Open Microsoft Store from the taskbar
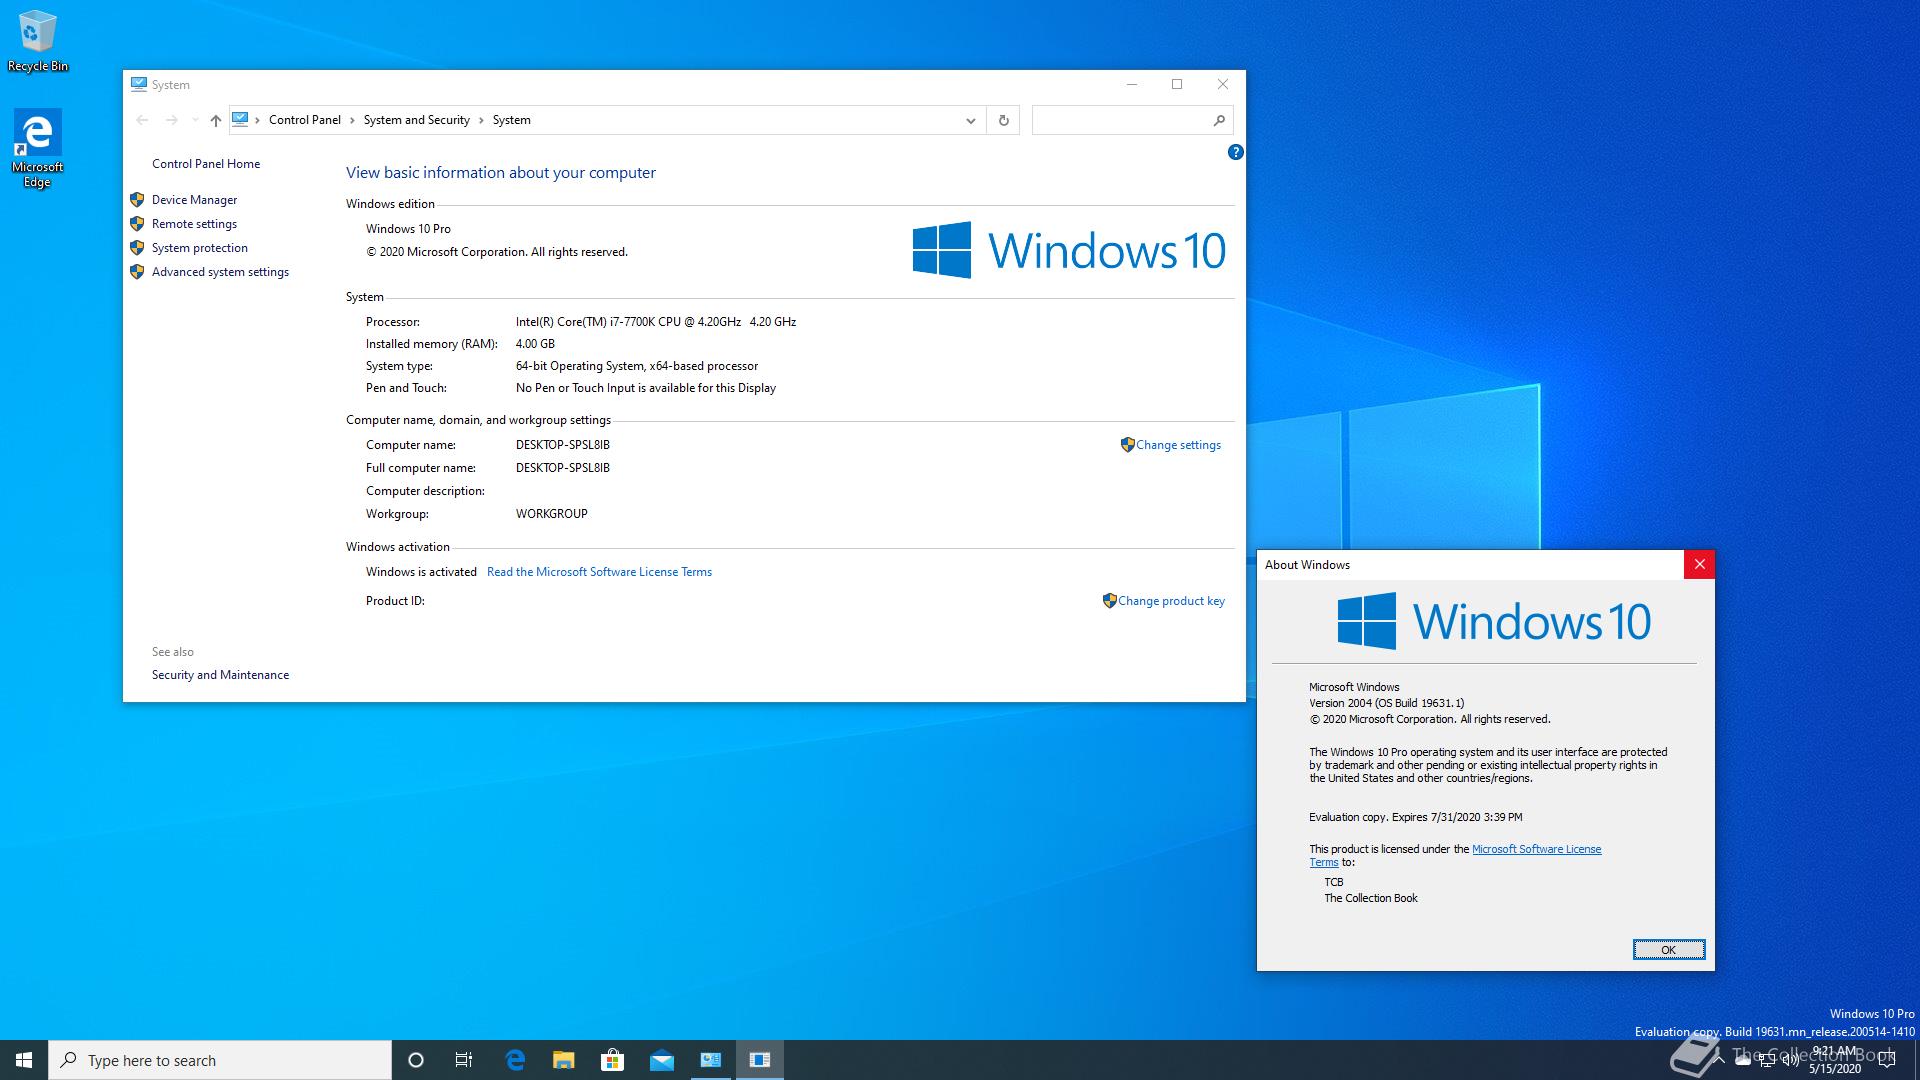Screen dimensions: 1920x1080 pos(612,1060)
